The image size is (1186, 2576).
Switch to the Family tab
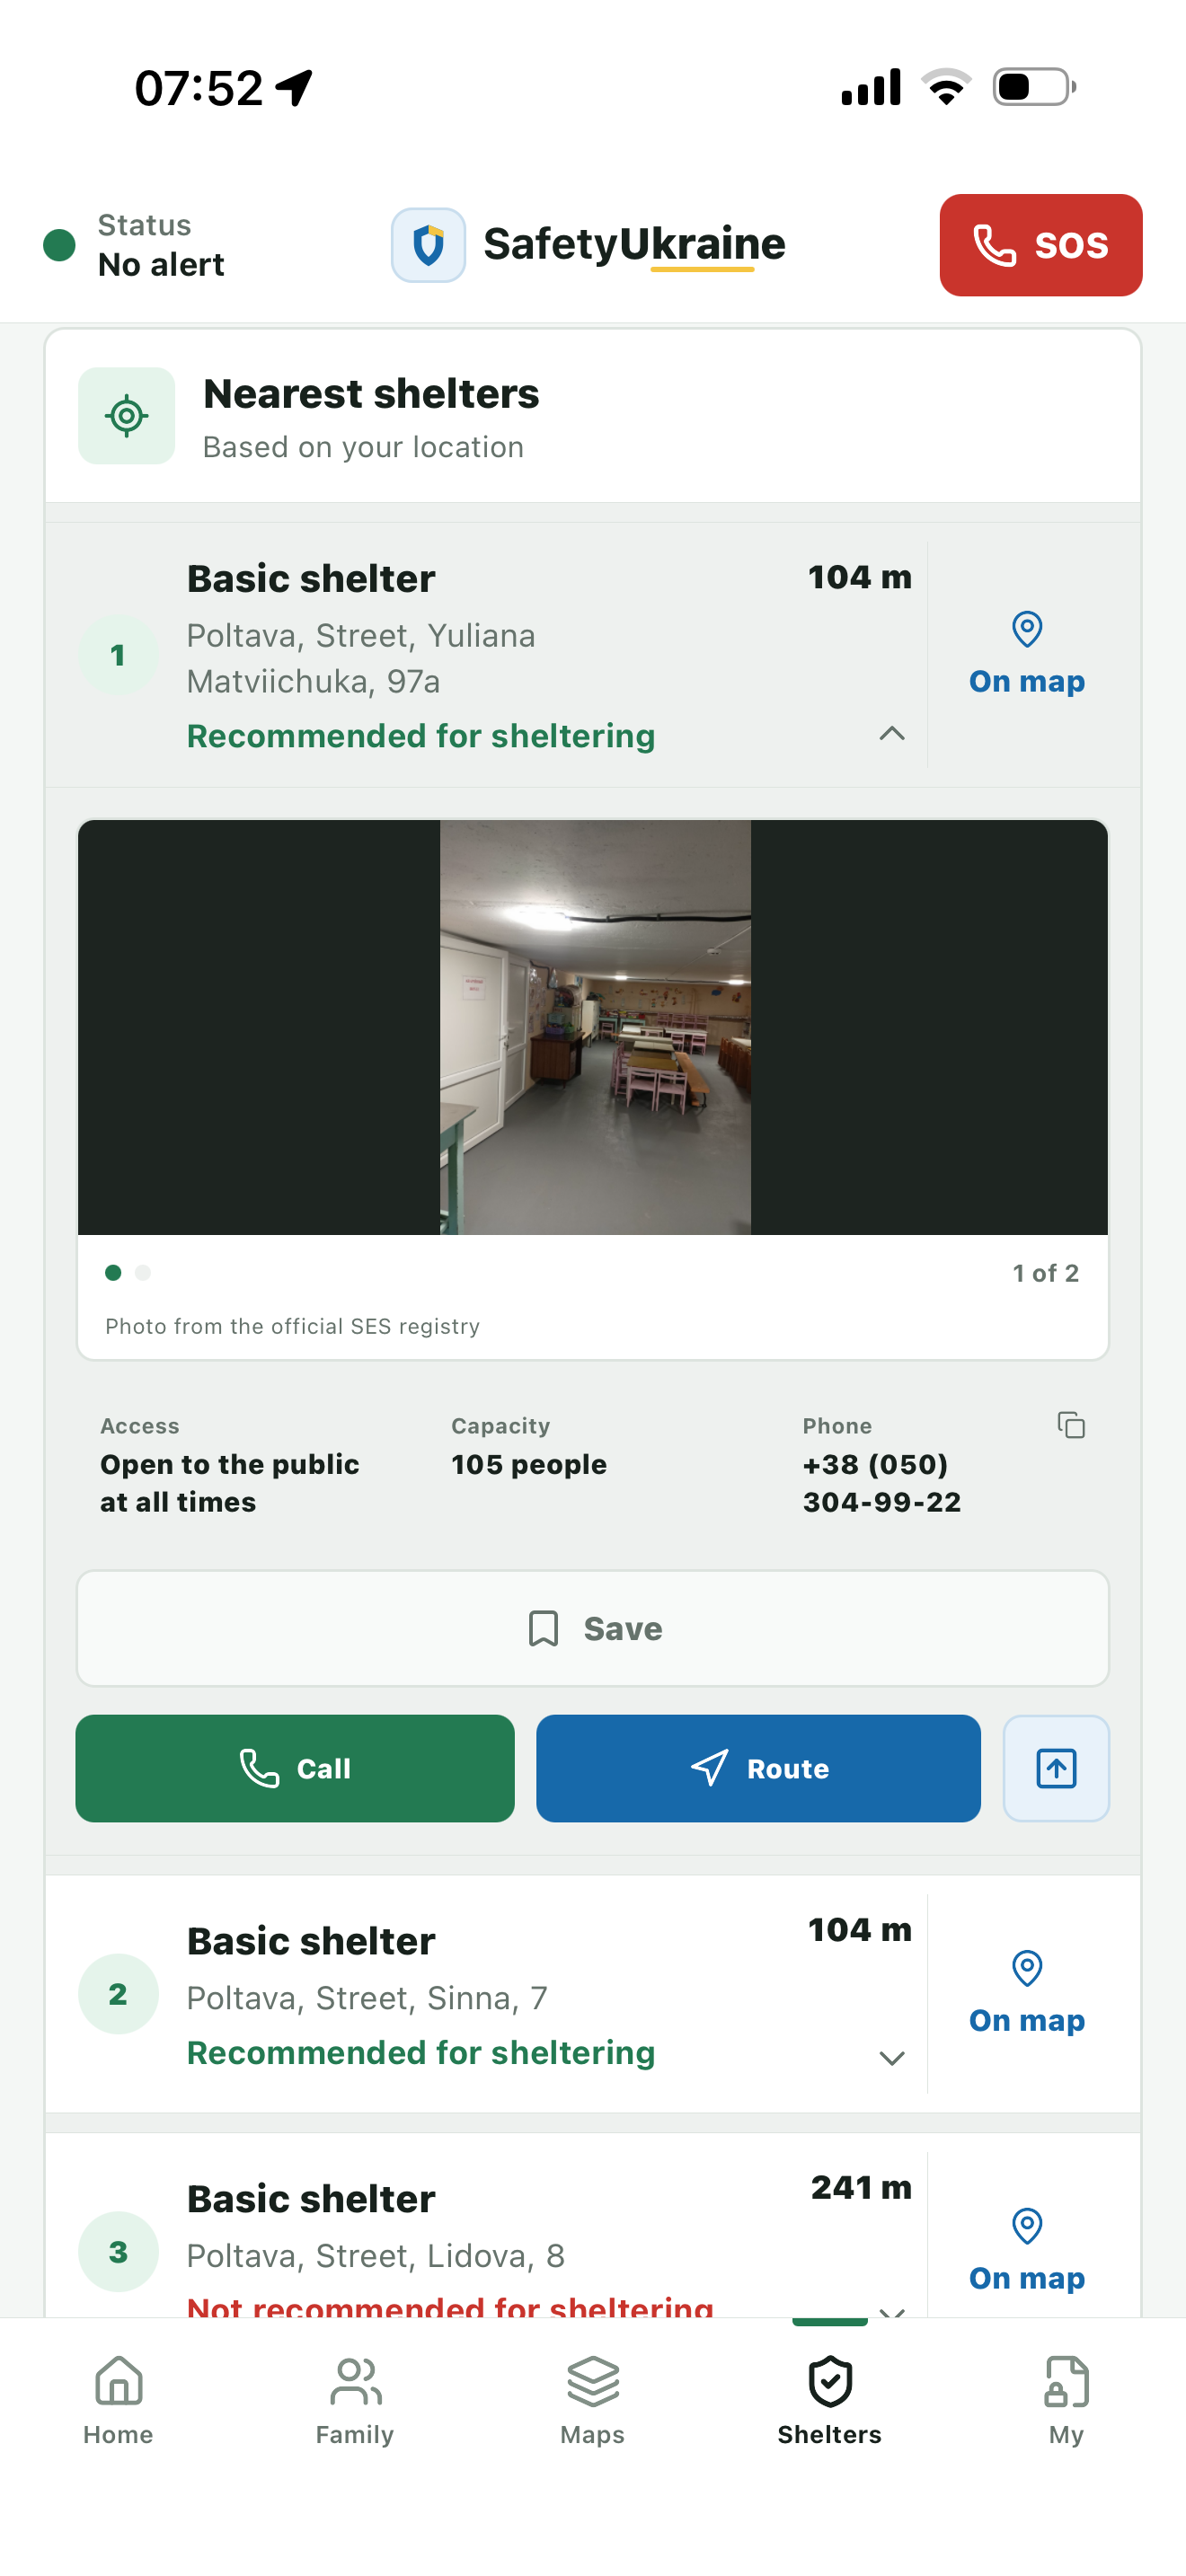pyautogui.click(x=355, y=2400)
